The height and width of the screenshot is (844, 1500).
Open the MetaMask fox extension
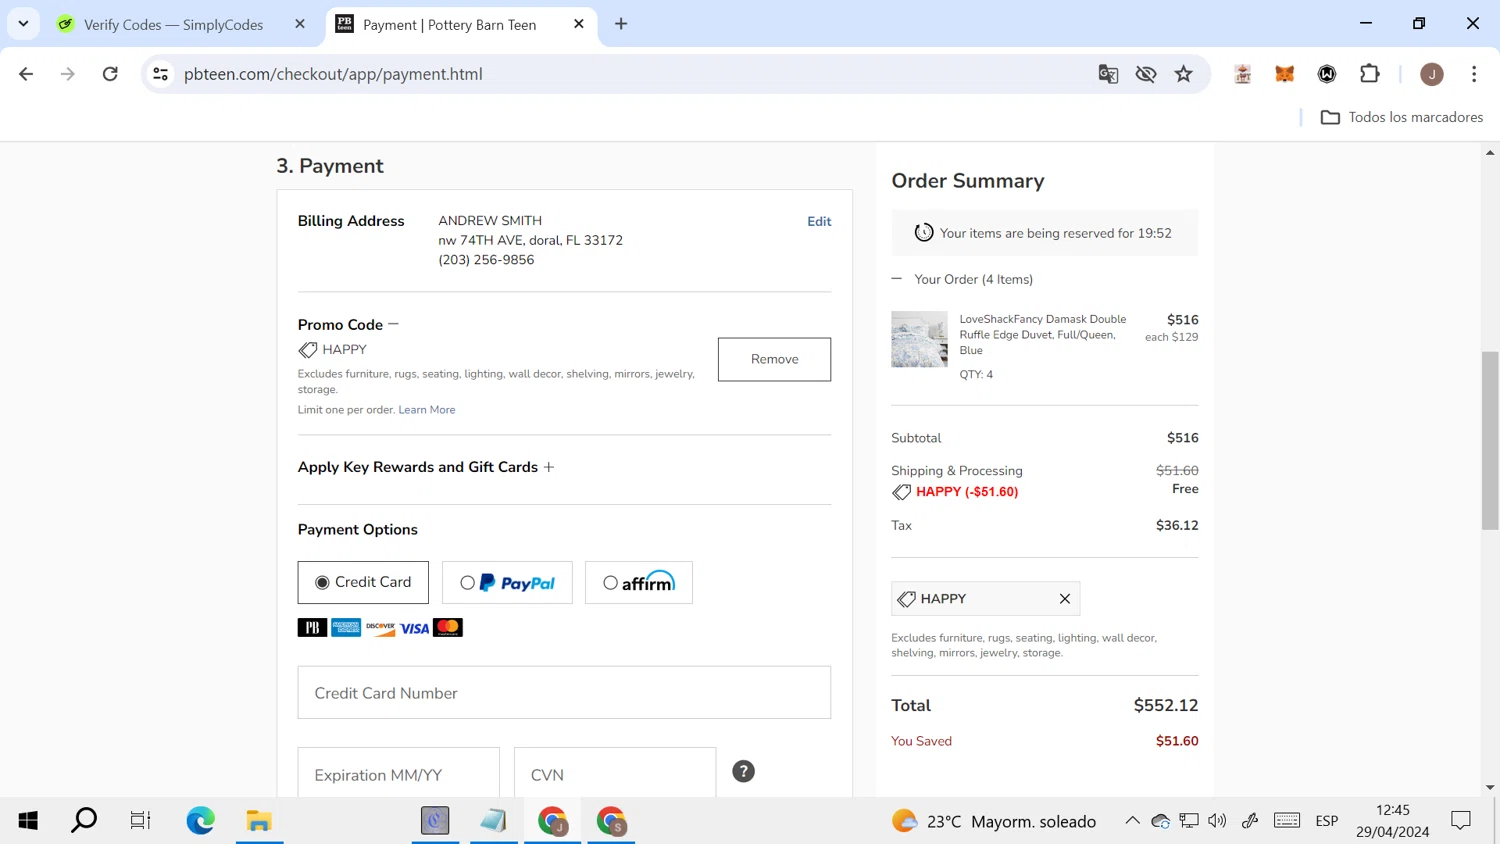point(1285,74)
